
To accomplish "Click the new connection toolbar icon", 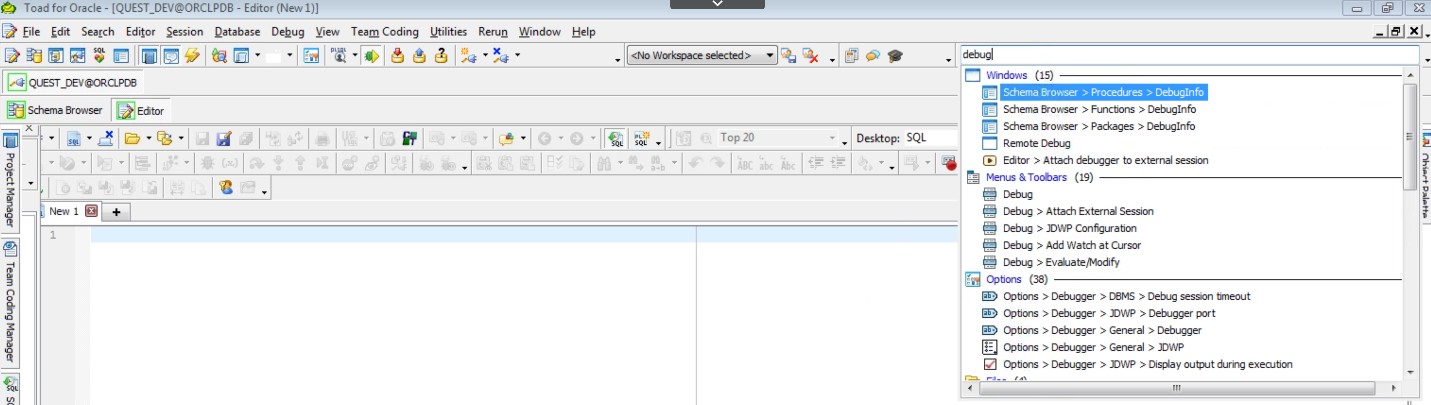I will point(469,56).
